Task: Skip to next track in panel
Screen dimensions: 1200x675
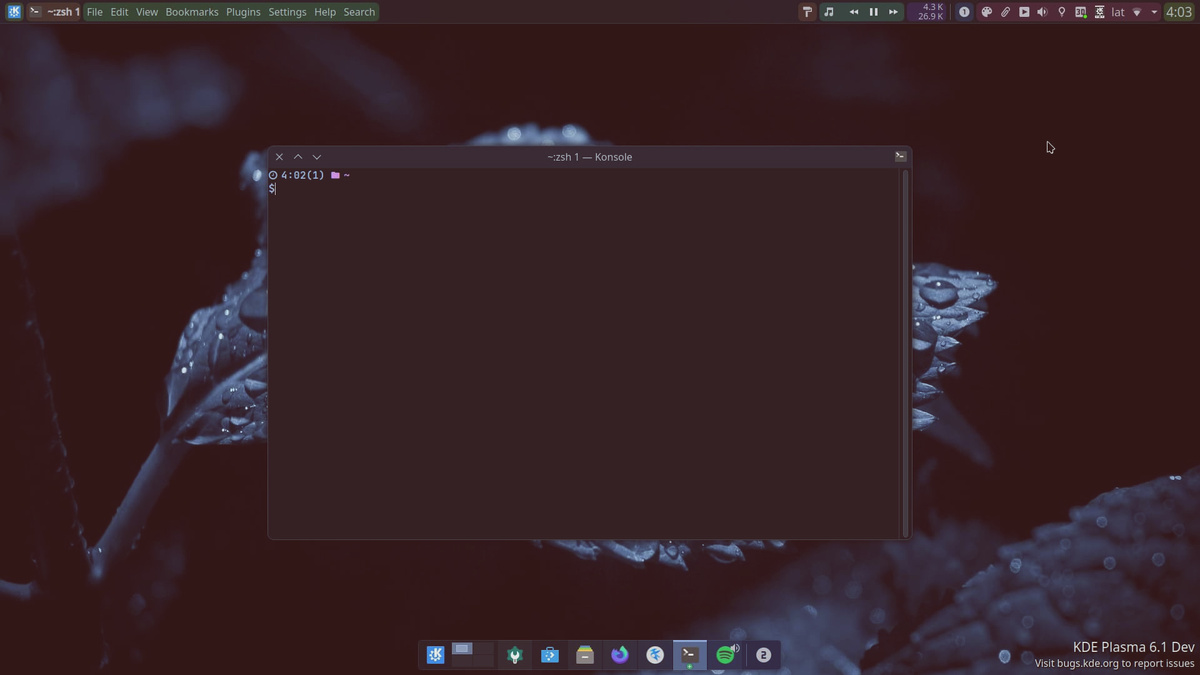Action: (893, 12)
